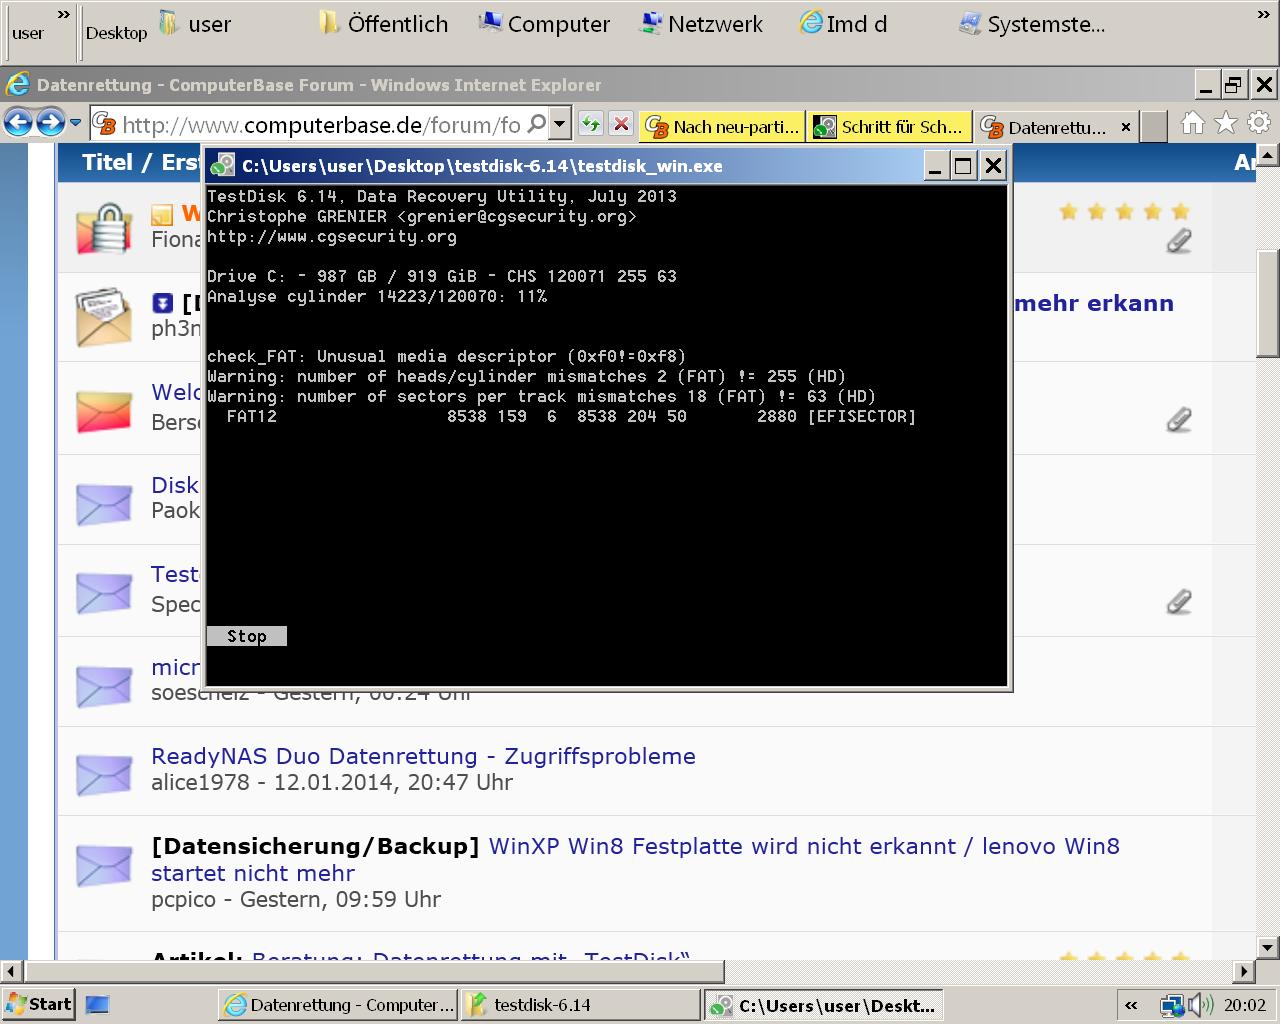Viewport: 1280px width, 1024px height.
Task: Expand the address bar autocomplete dropdown
Action: [560, 124]
